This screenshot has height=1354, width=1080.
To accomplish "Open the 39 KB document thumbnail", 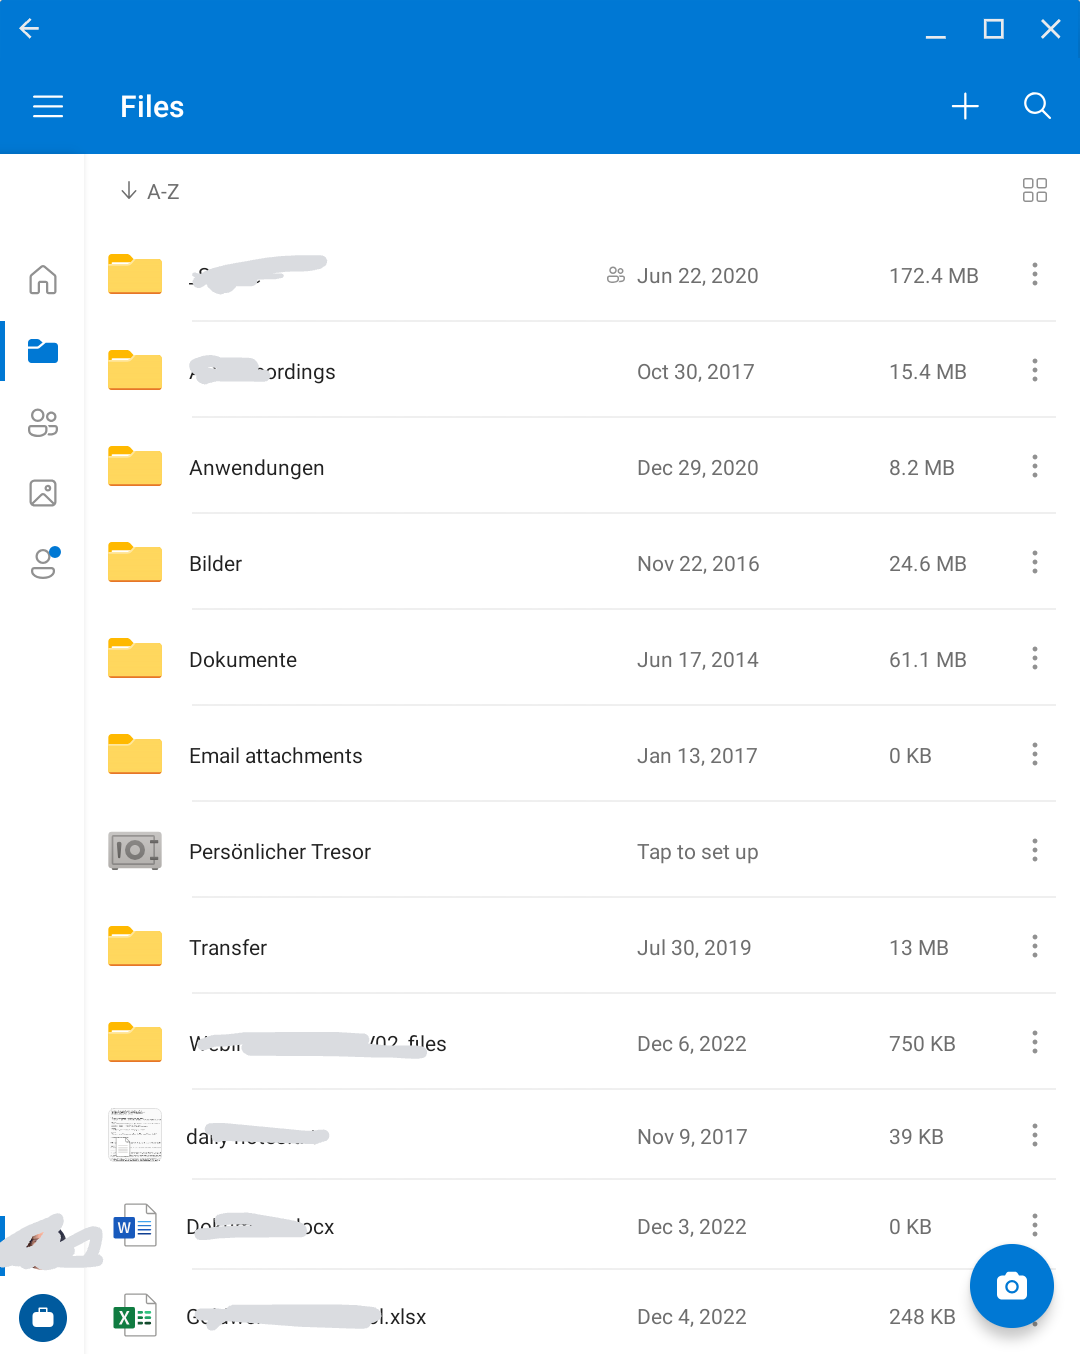I will pyautogui.click(x=135, y=1135).
